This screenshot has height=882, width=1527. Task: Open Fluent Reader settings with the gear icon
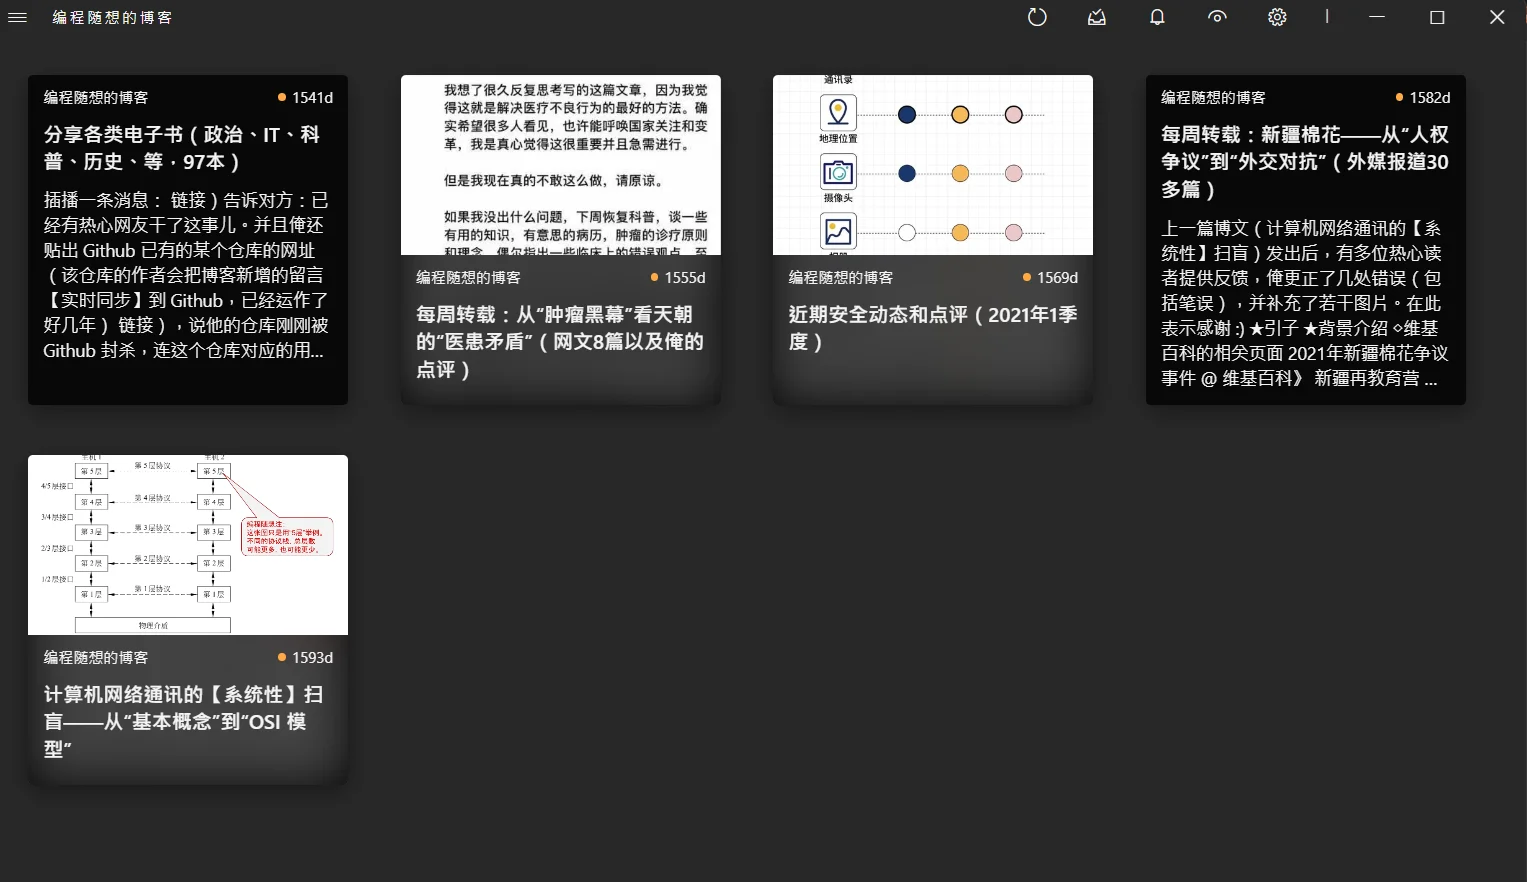[x=1276, y=17]
